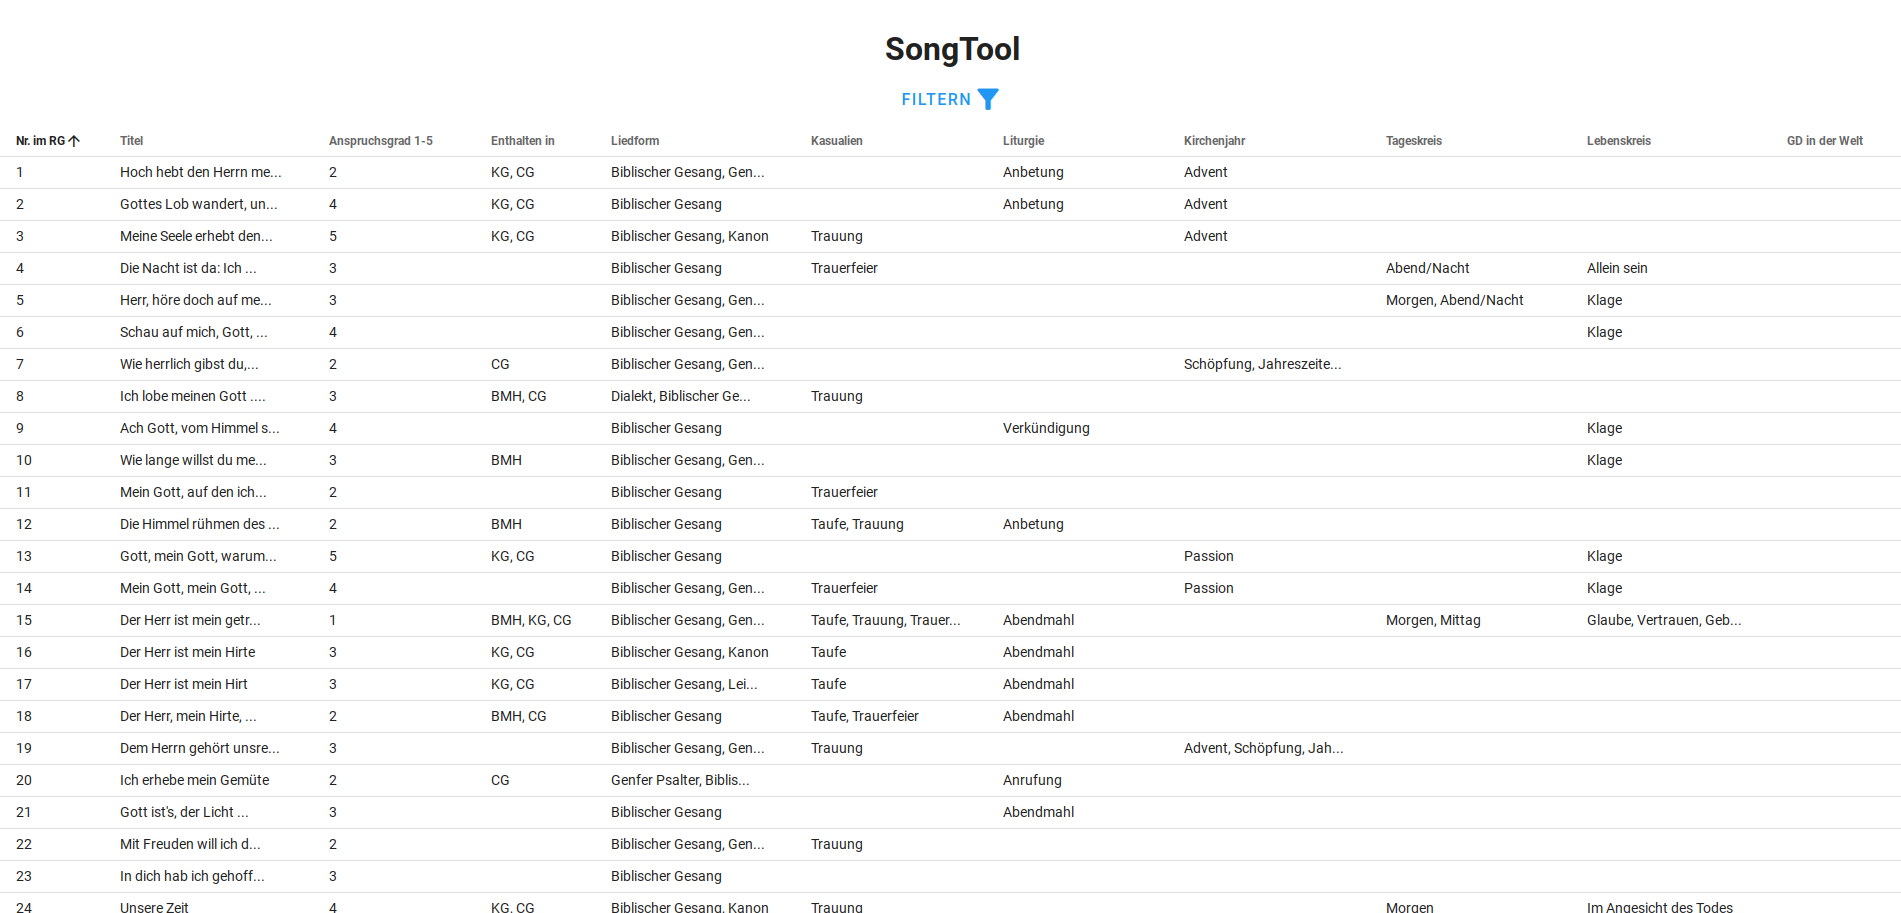Viewport: 1901px width, 913px height.
Task: Select song 'Hoch hebt den Herrn me...'
Action: (201, 172)
